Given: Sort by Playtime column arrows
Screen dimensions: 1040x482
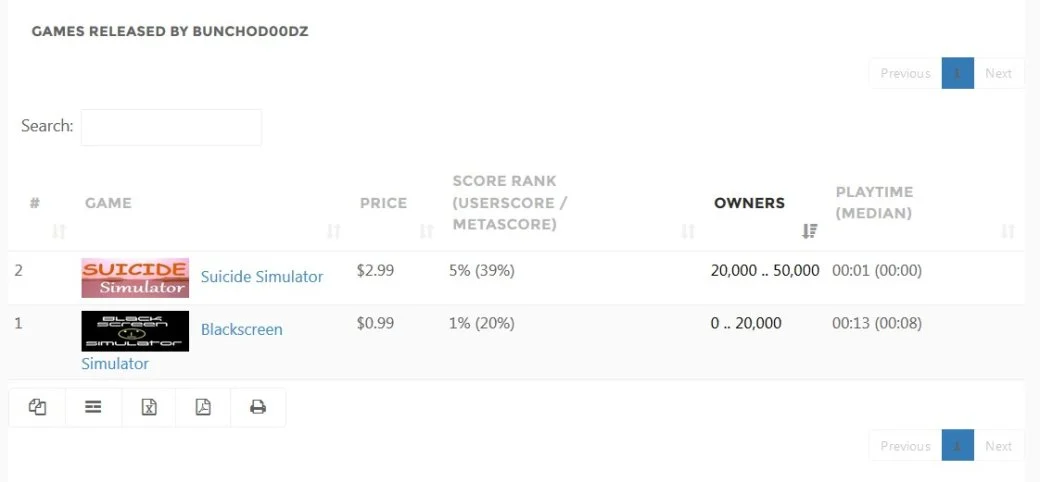Looking at the screenshot, I should [x=1008, y=231].
